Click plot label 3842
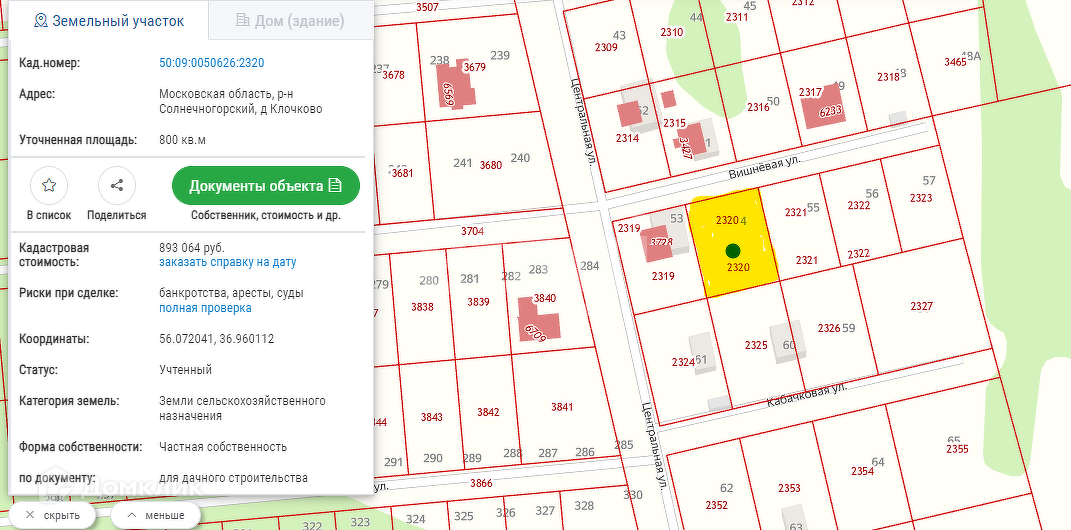The image size is (1071, 530). coord(488,413)
